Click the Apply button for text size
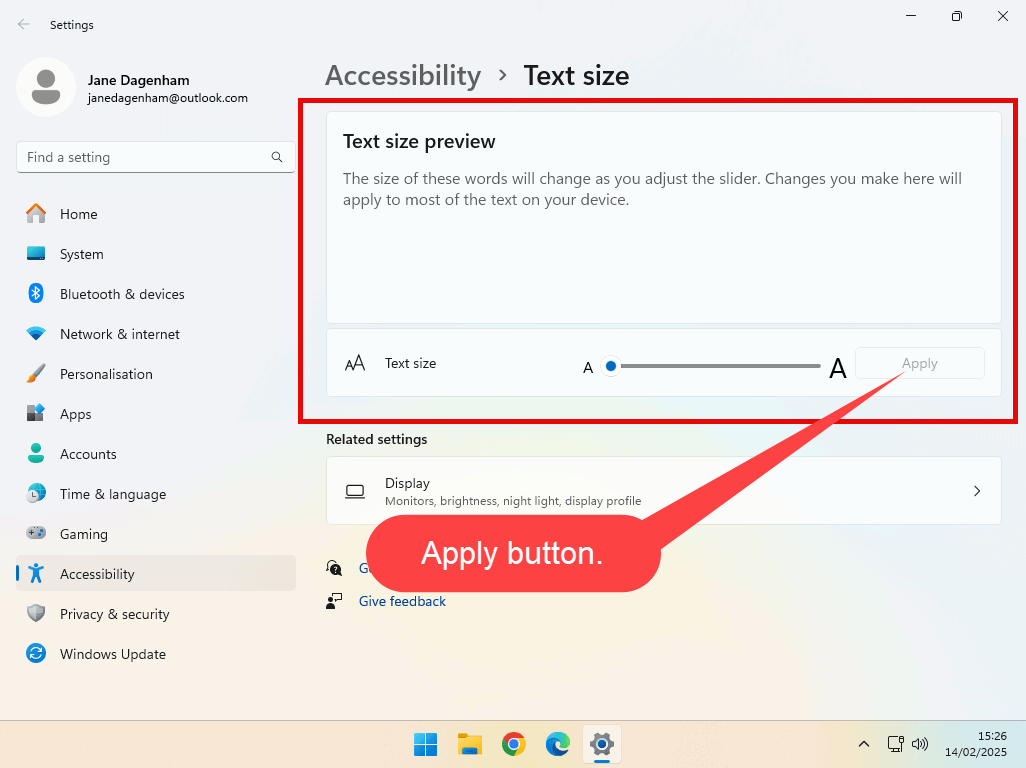The image size is (1026, 768). (x=919, y=363)
